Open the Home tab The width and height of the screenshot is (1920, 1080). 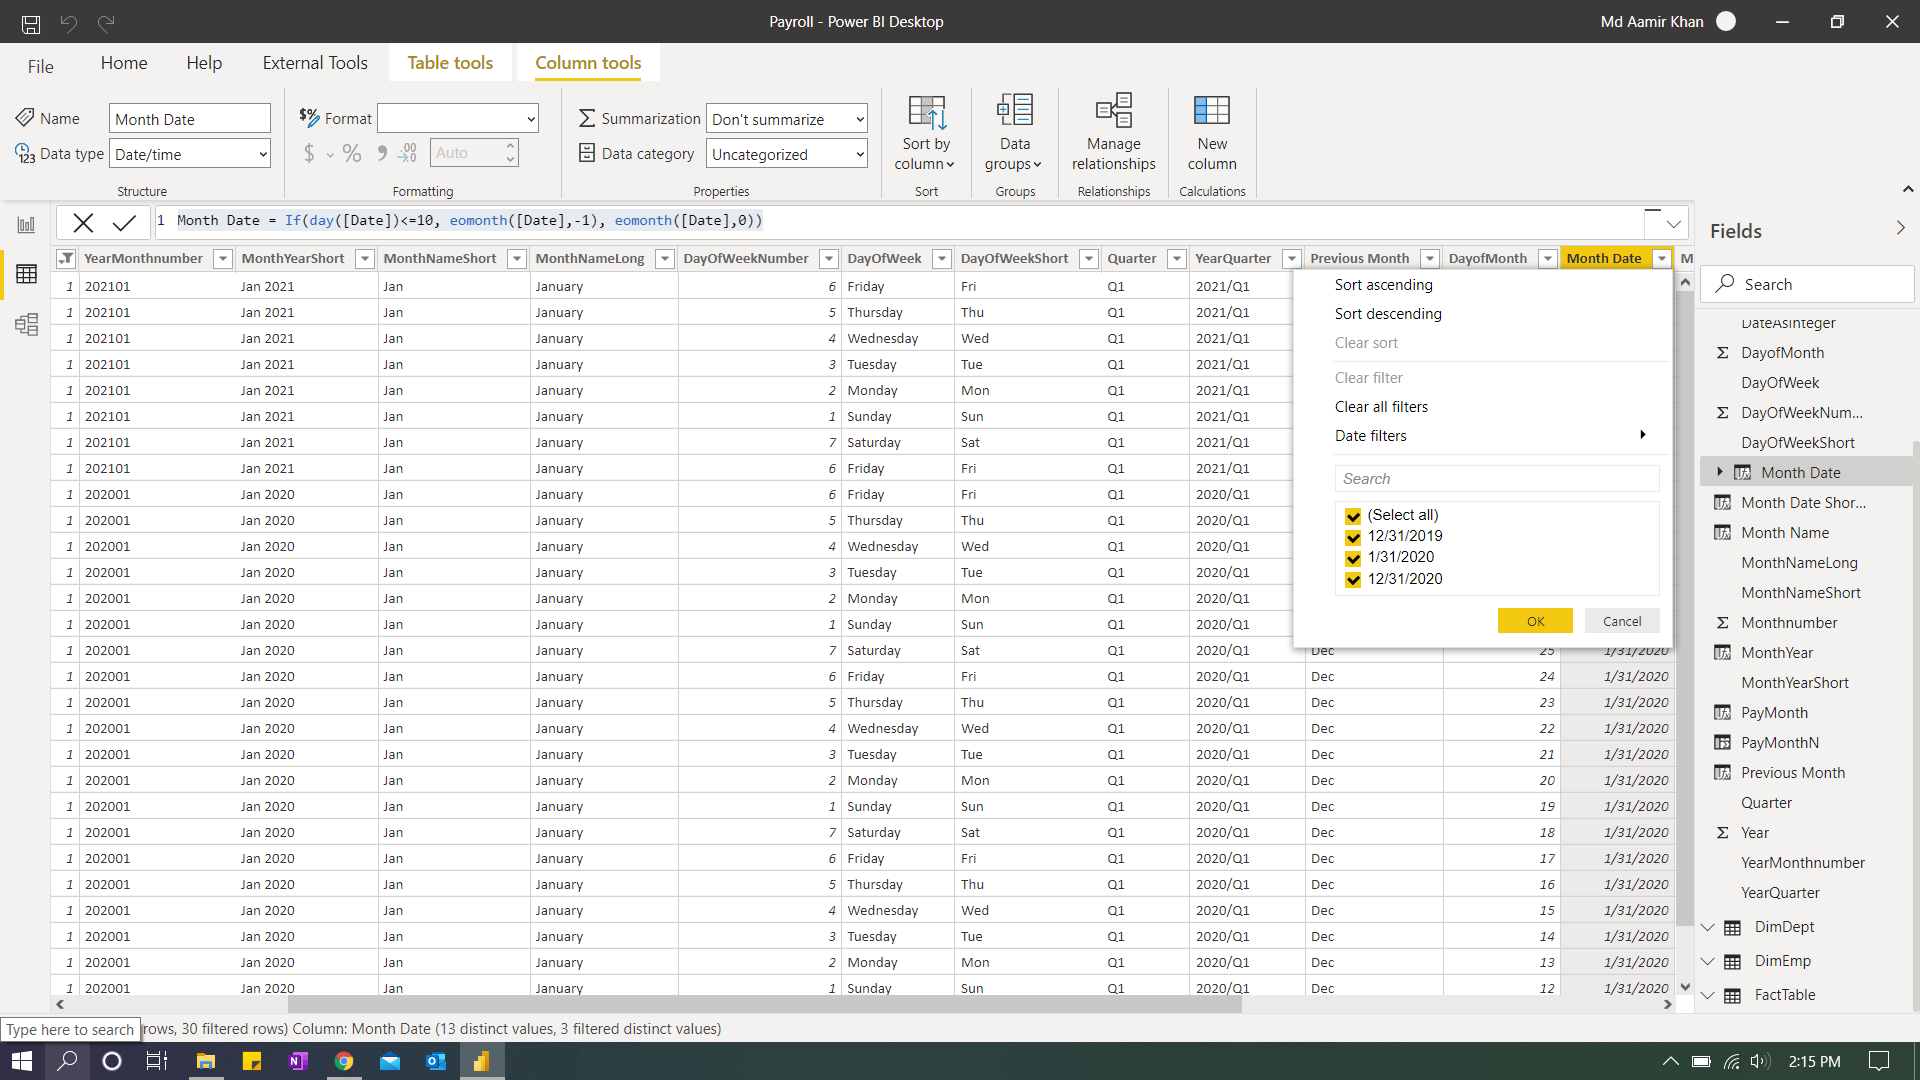(124, 63)
